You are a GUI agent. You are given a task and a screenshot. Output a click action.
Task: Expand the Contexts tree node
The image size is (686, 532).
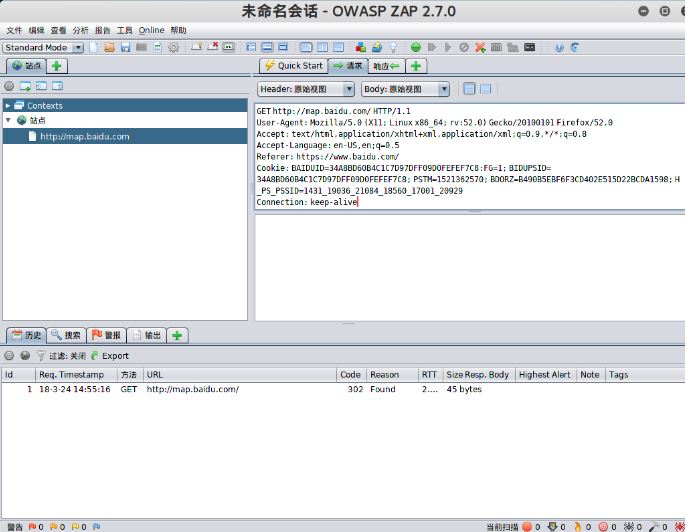7,105
